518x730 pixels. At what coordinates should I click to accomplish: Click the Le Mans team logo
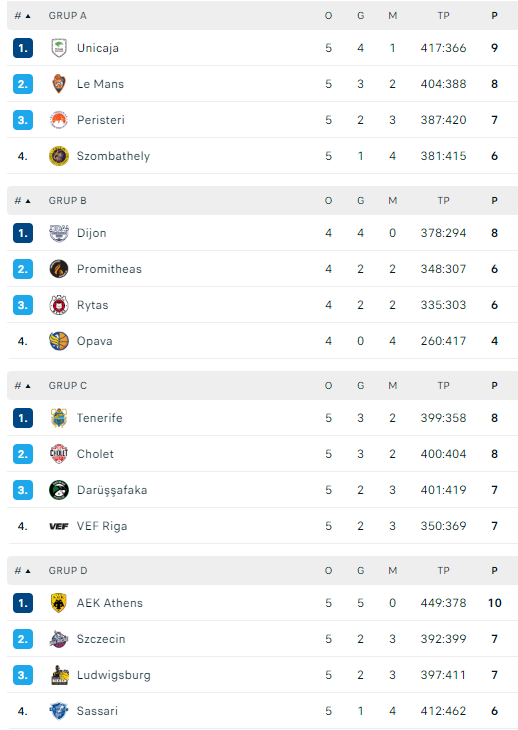coord(59,84)
